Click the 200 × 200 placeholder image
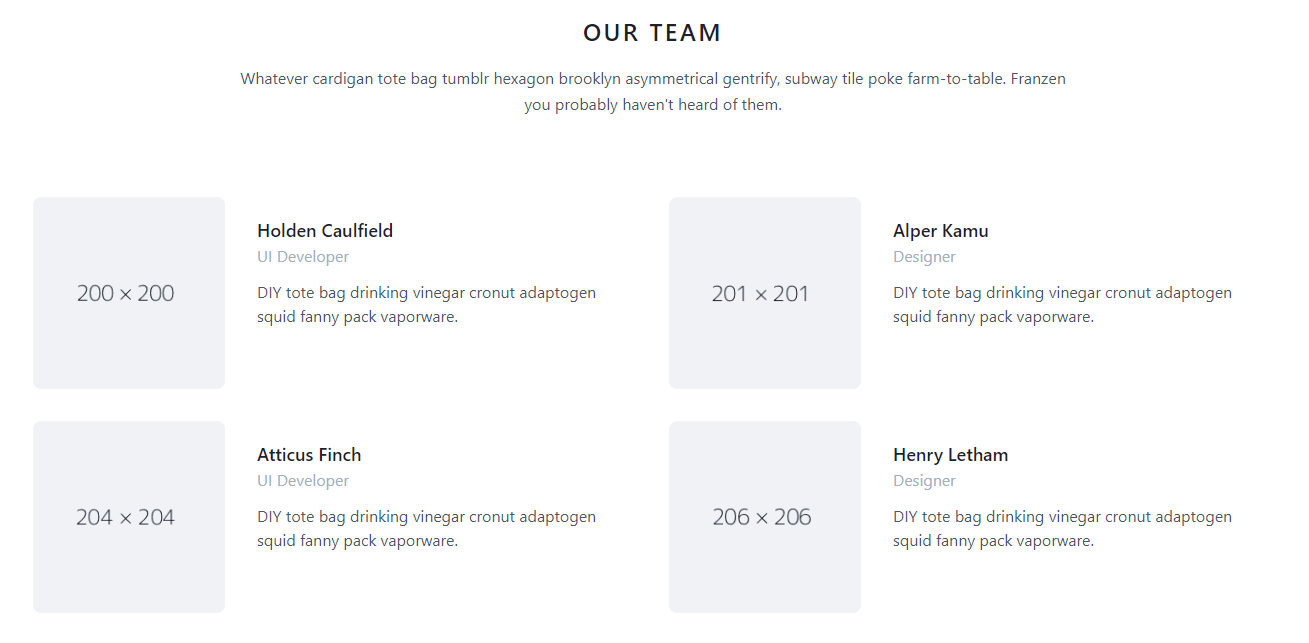The image size is (1309, 643). coord(129,293)
